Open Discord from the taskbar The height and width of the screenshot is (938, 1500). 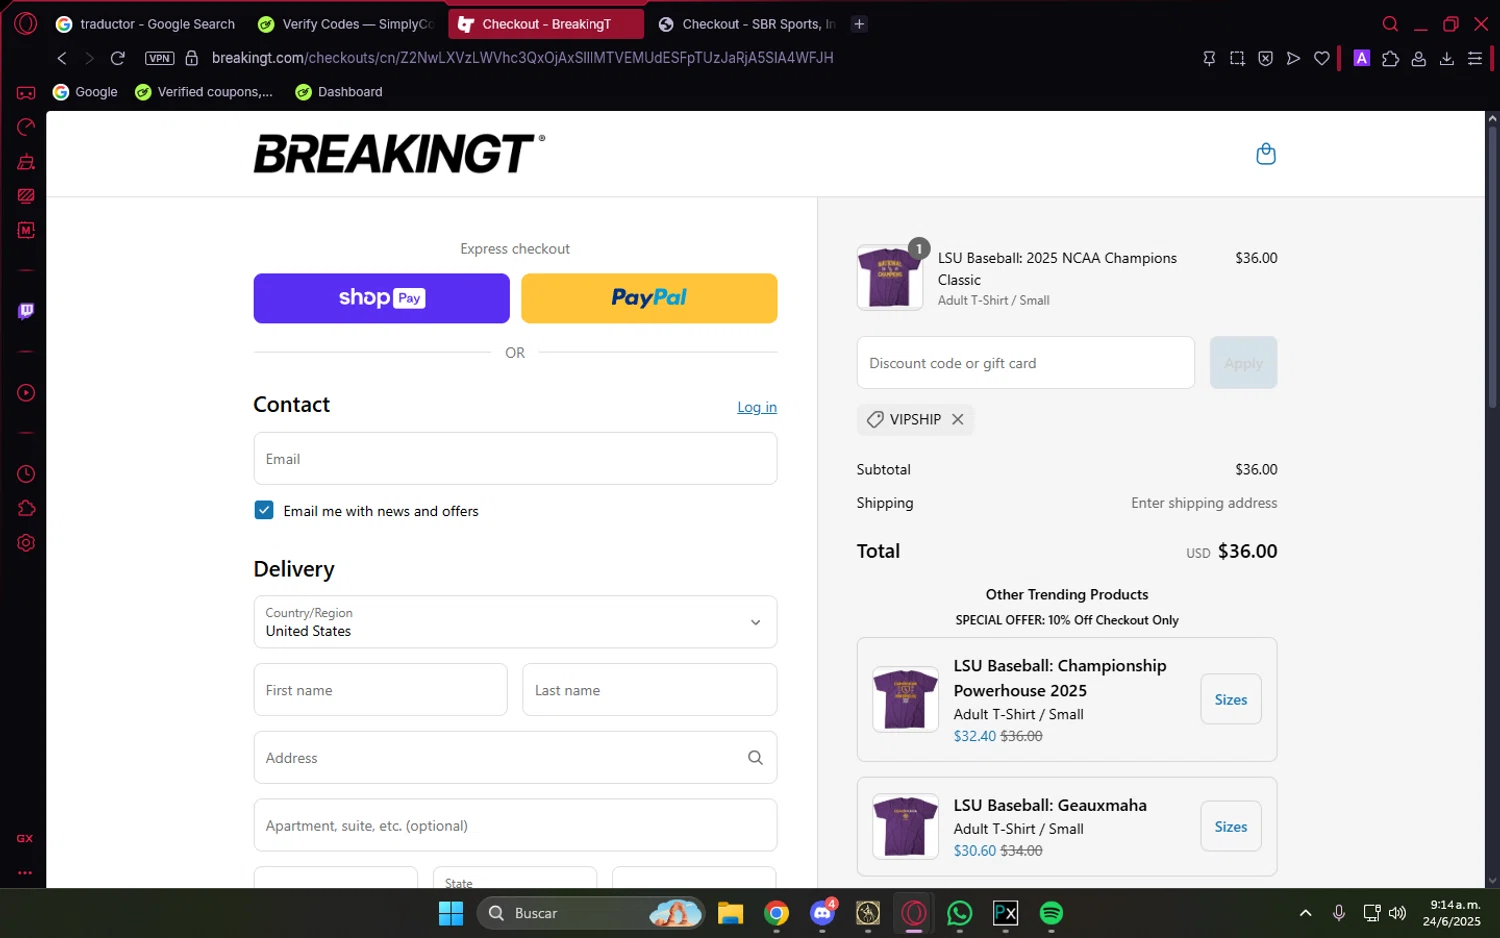[822, 913]
